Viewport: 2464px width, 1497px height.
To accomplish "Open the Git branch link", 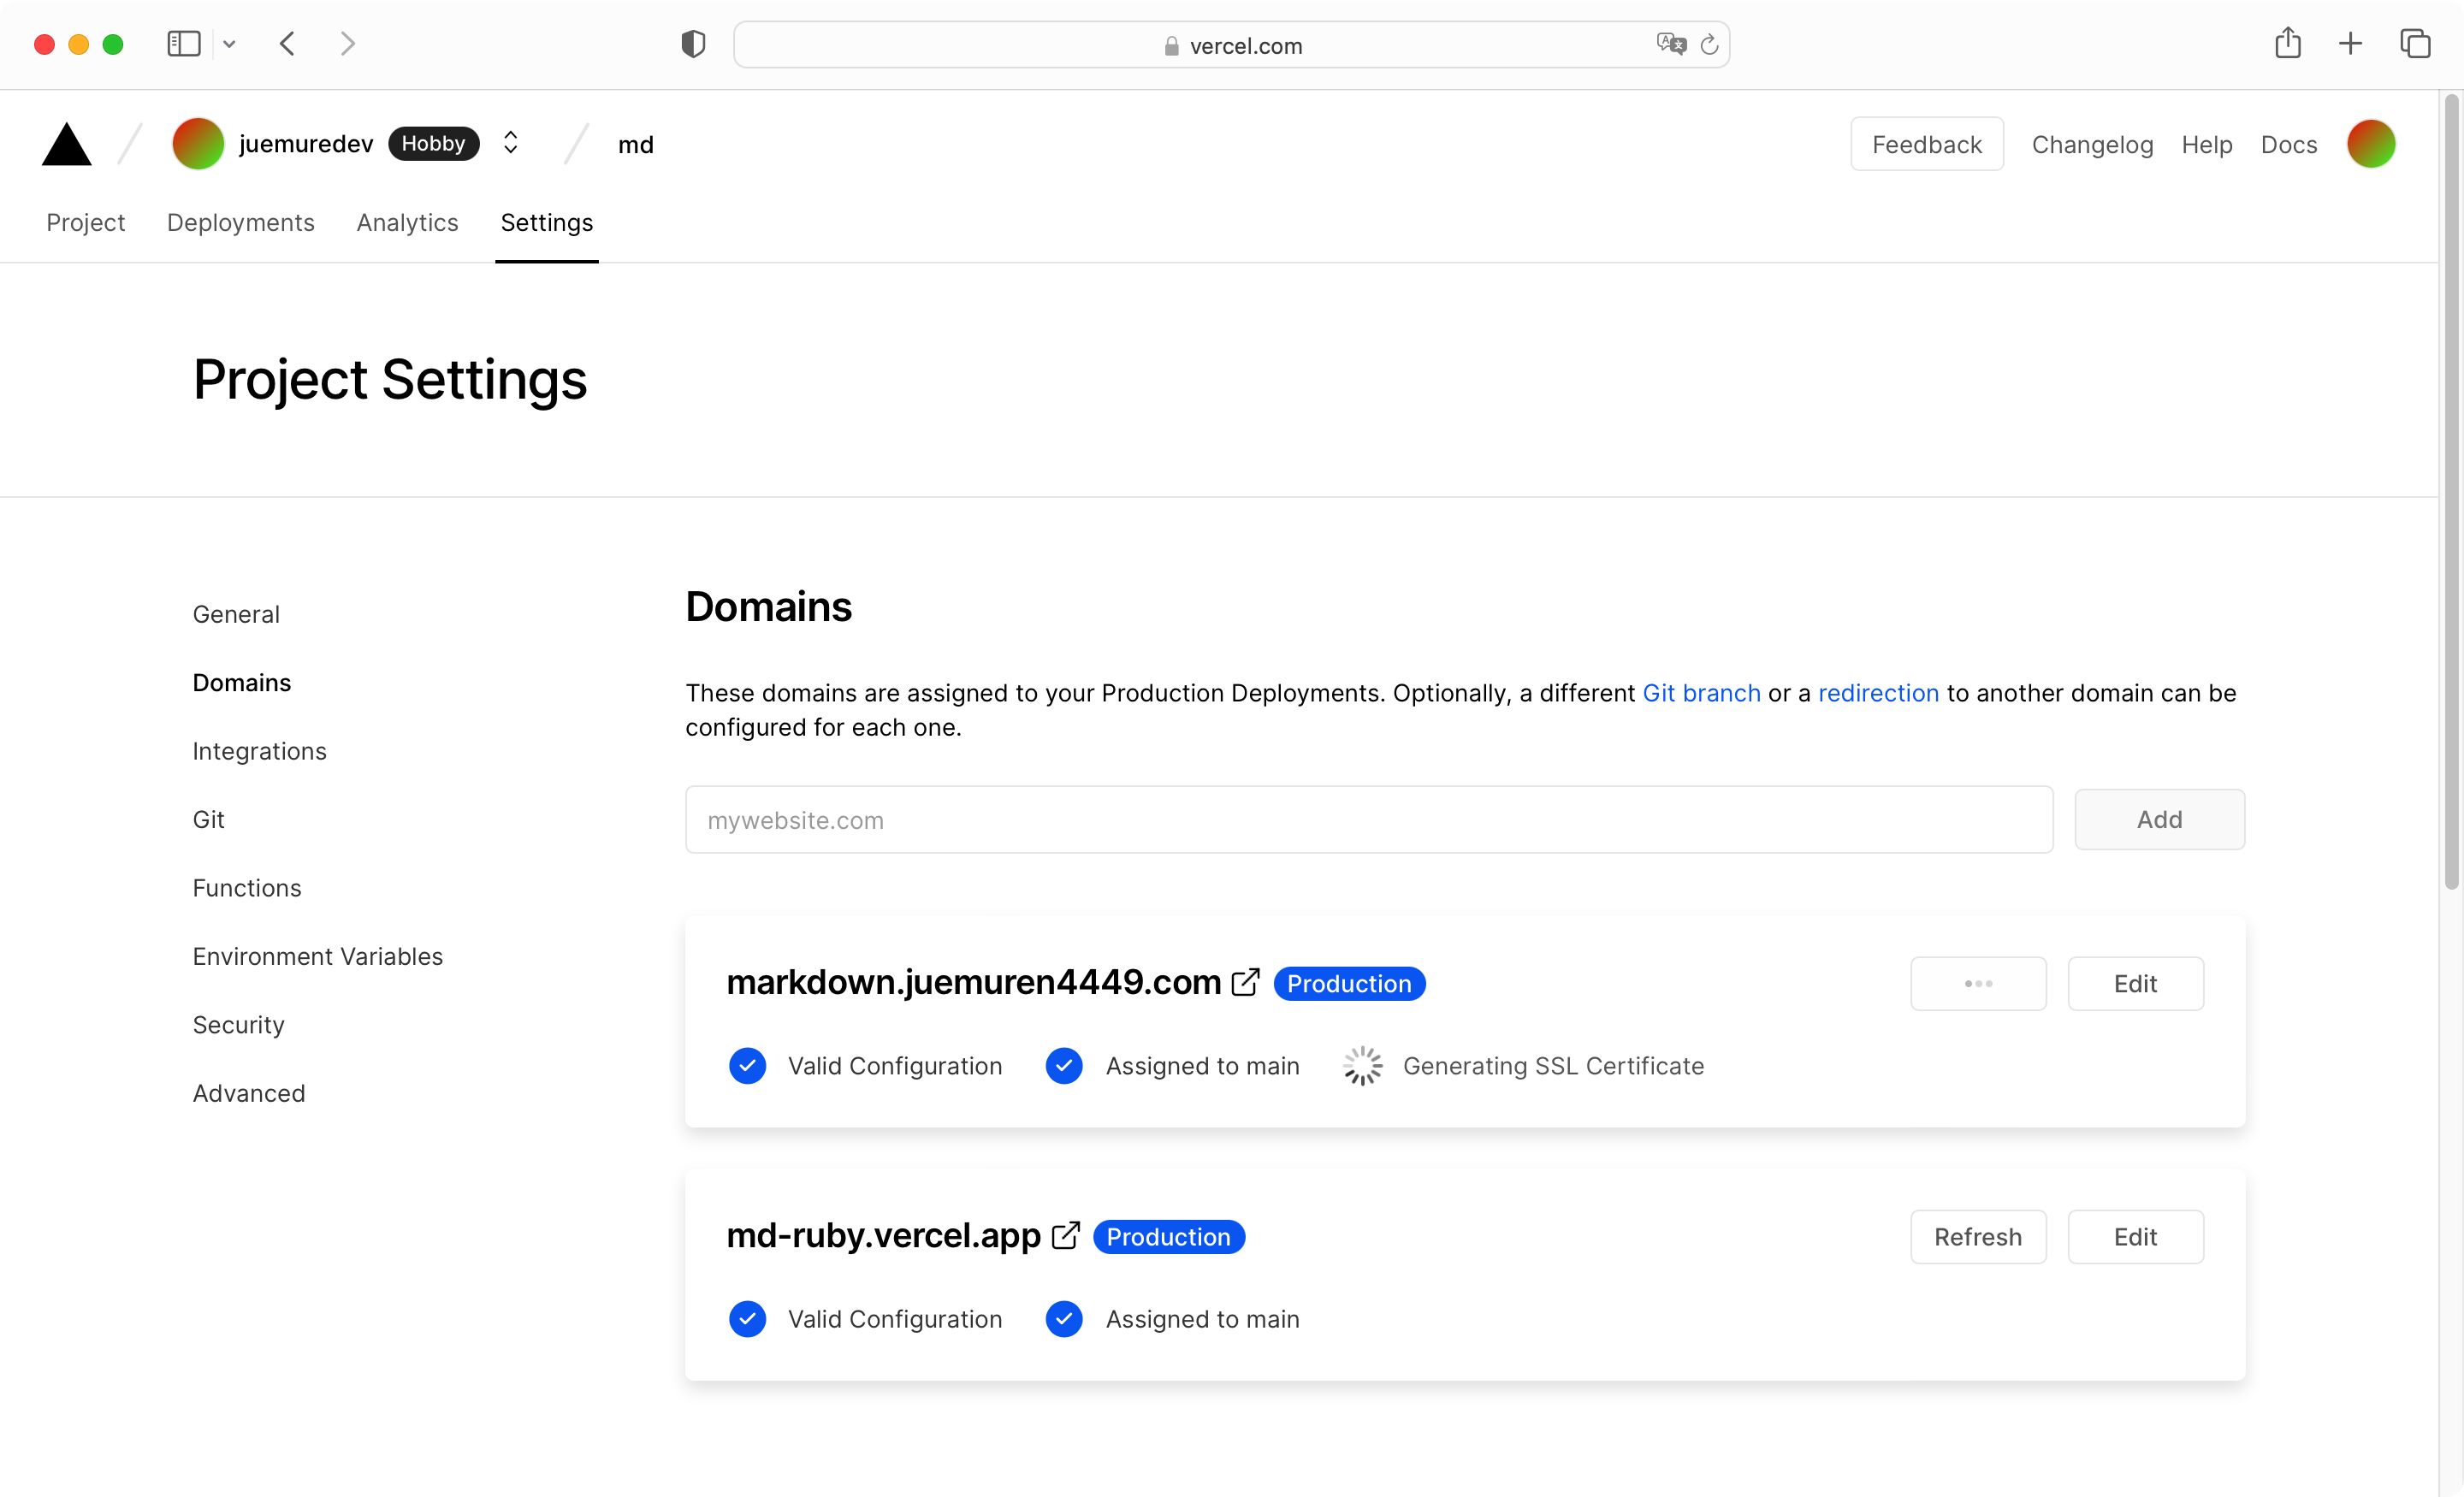I will click(1701, 693).
